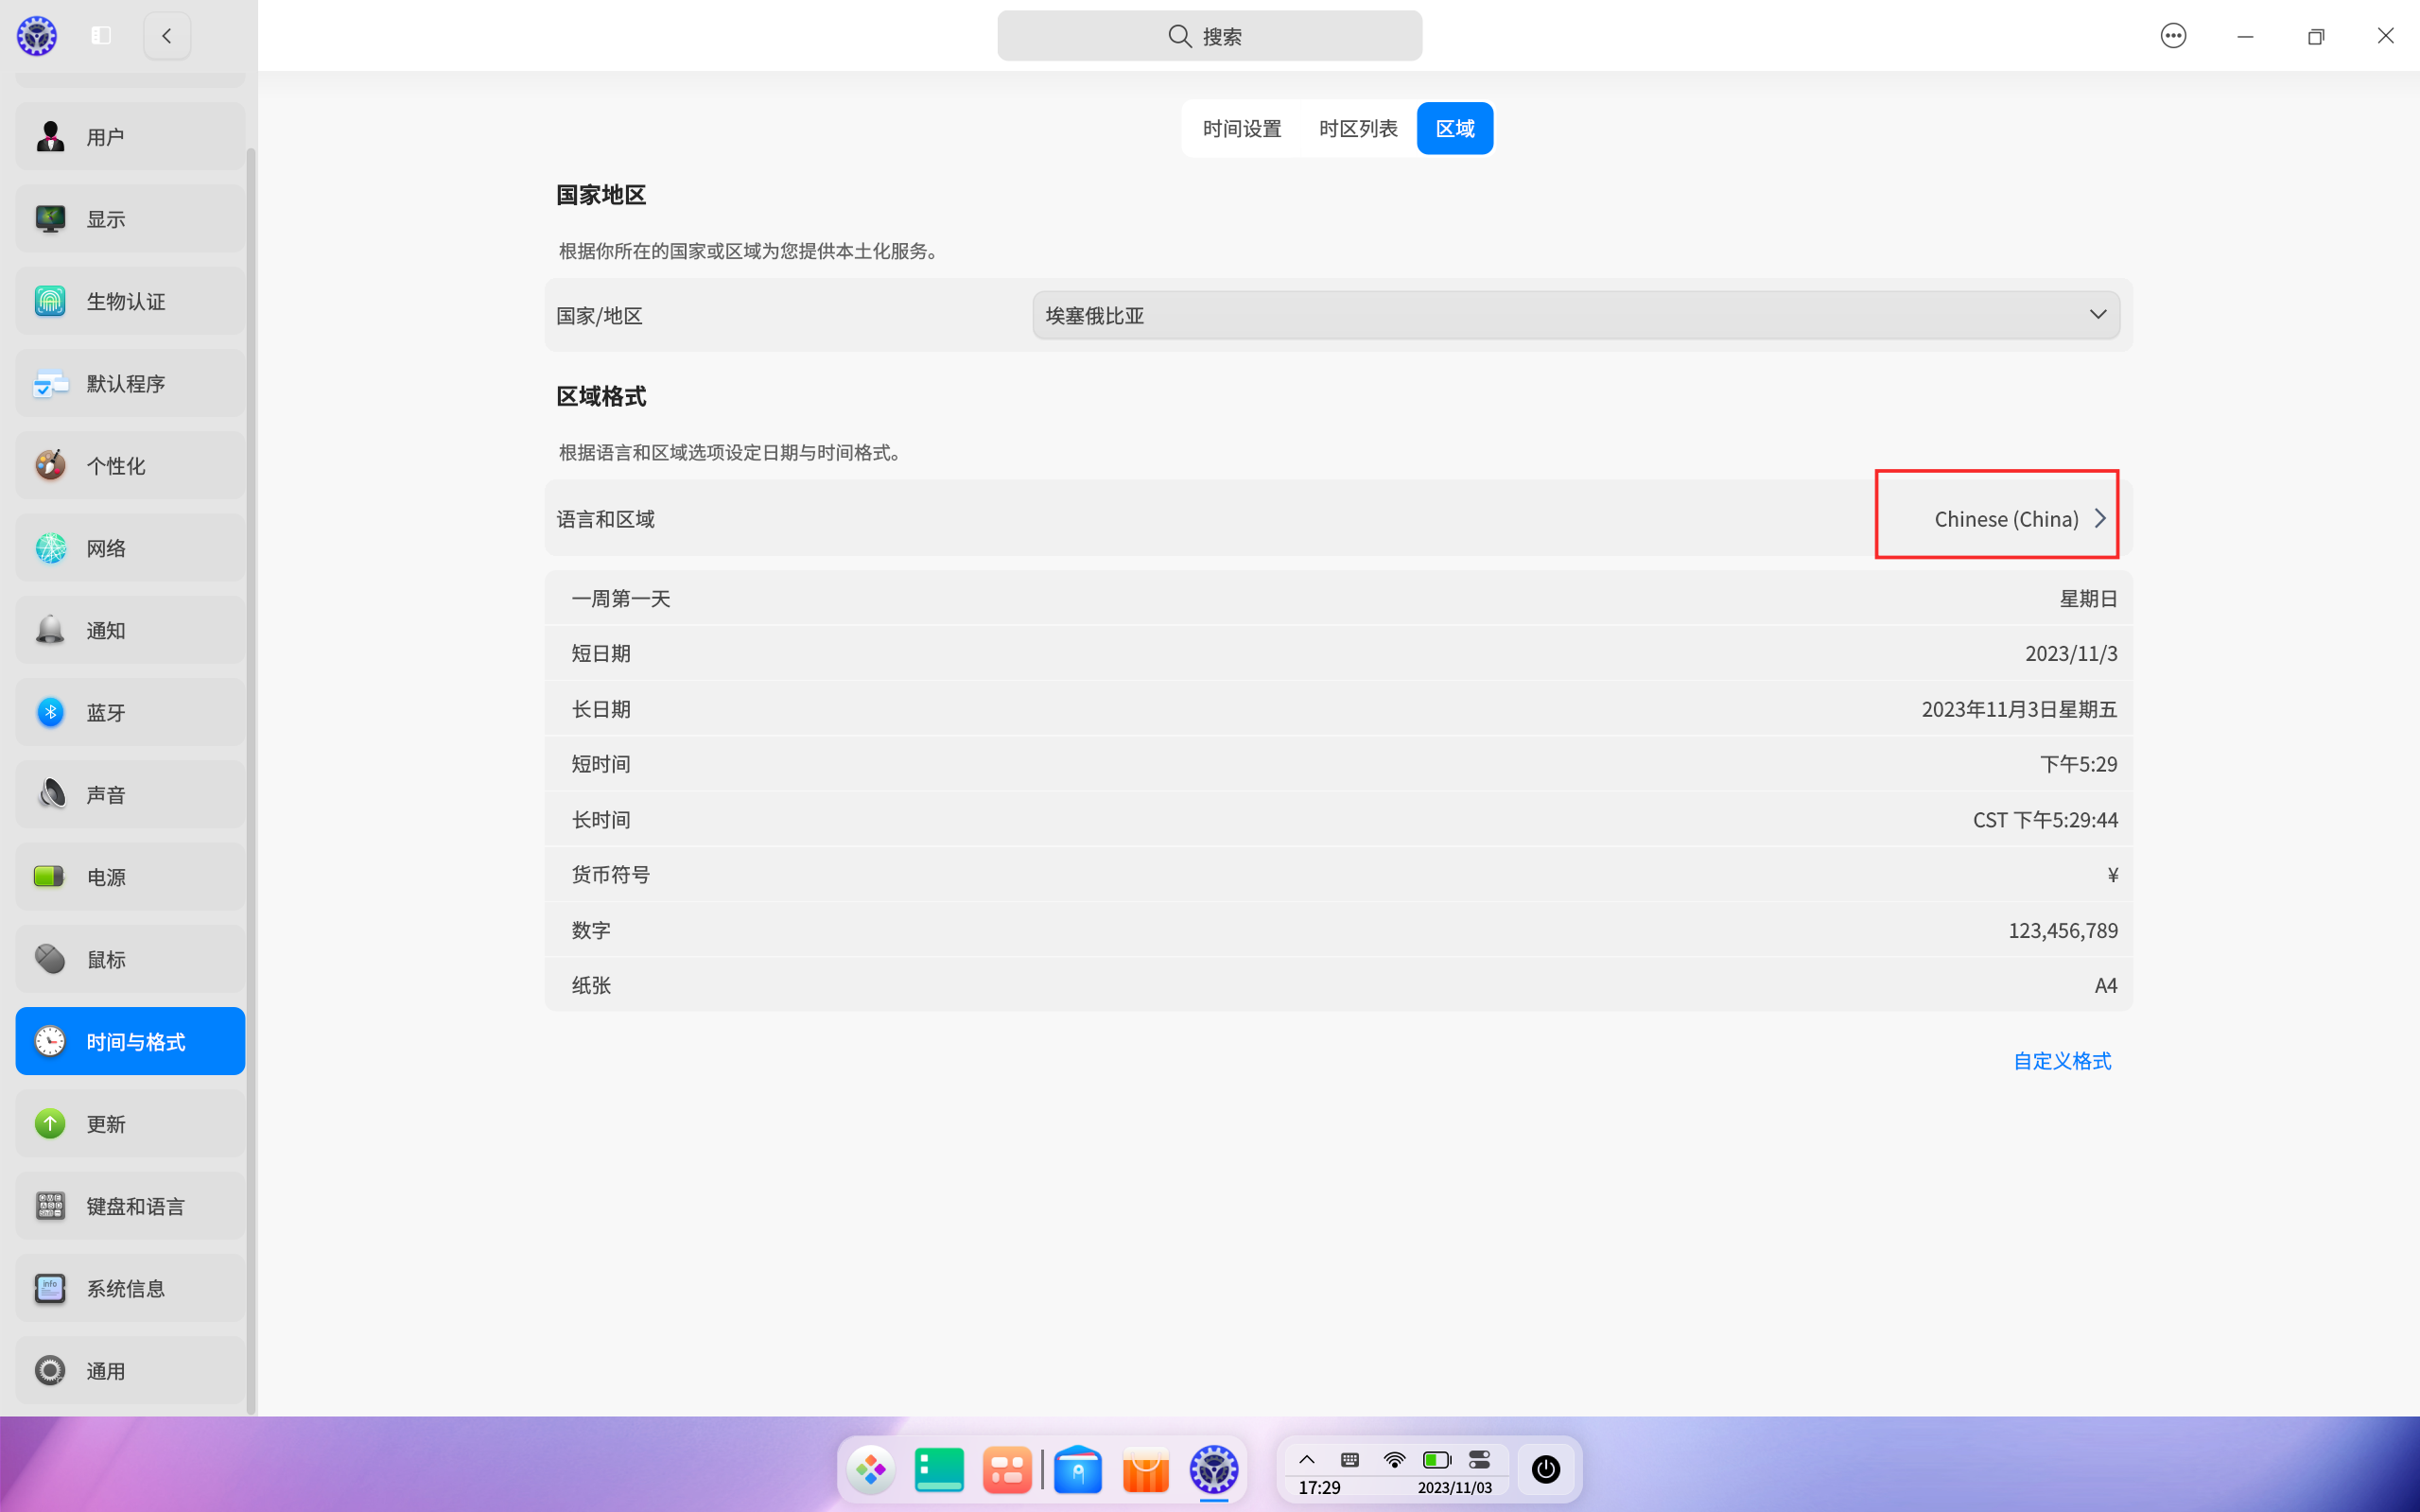The width and height of the screenshot is (2420, 1512).
Task: Click the Wi-Fi icon in the system tray
Action: [1394, 1459]
